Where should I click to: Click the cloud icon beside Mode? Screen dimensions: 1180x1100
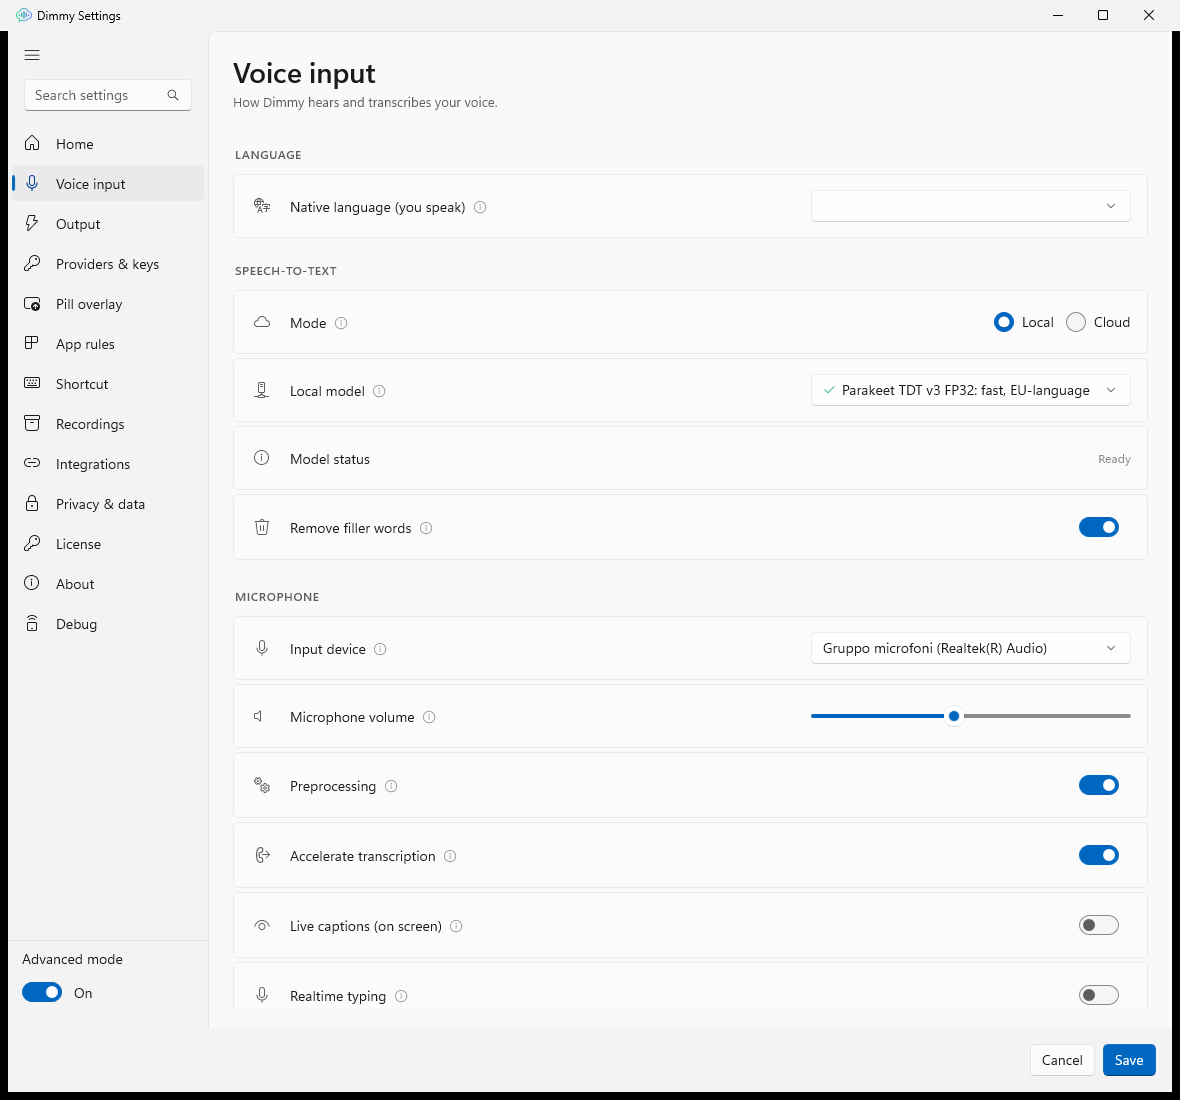pyautogui.click(x=262, y=322)
